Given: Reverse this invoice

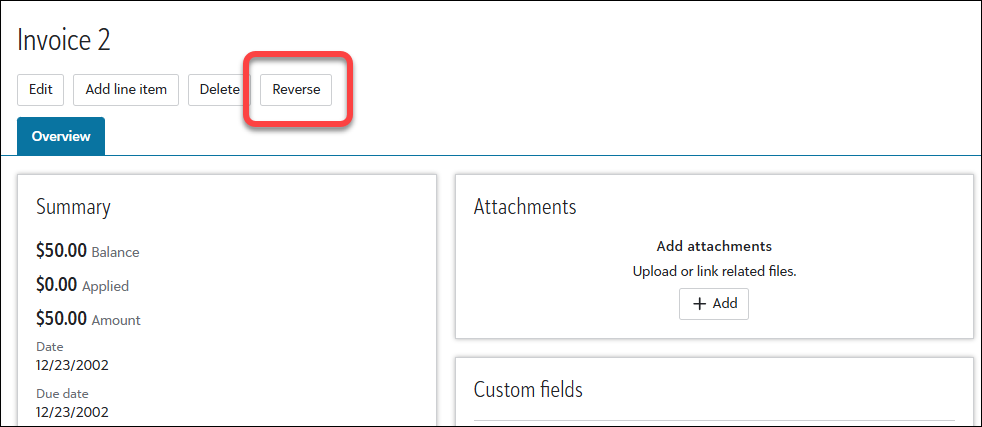Looking at the screenshot, I should [296, 89].
